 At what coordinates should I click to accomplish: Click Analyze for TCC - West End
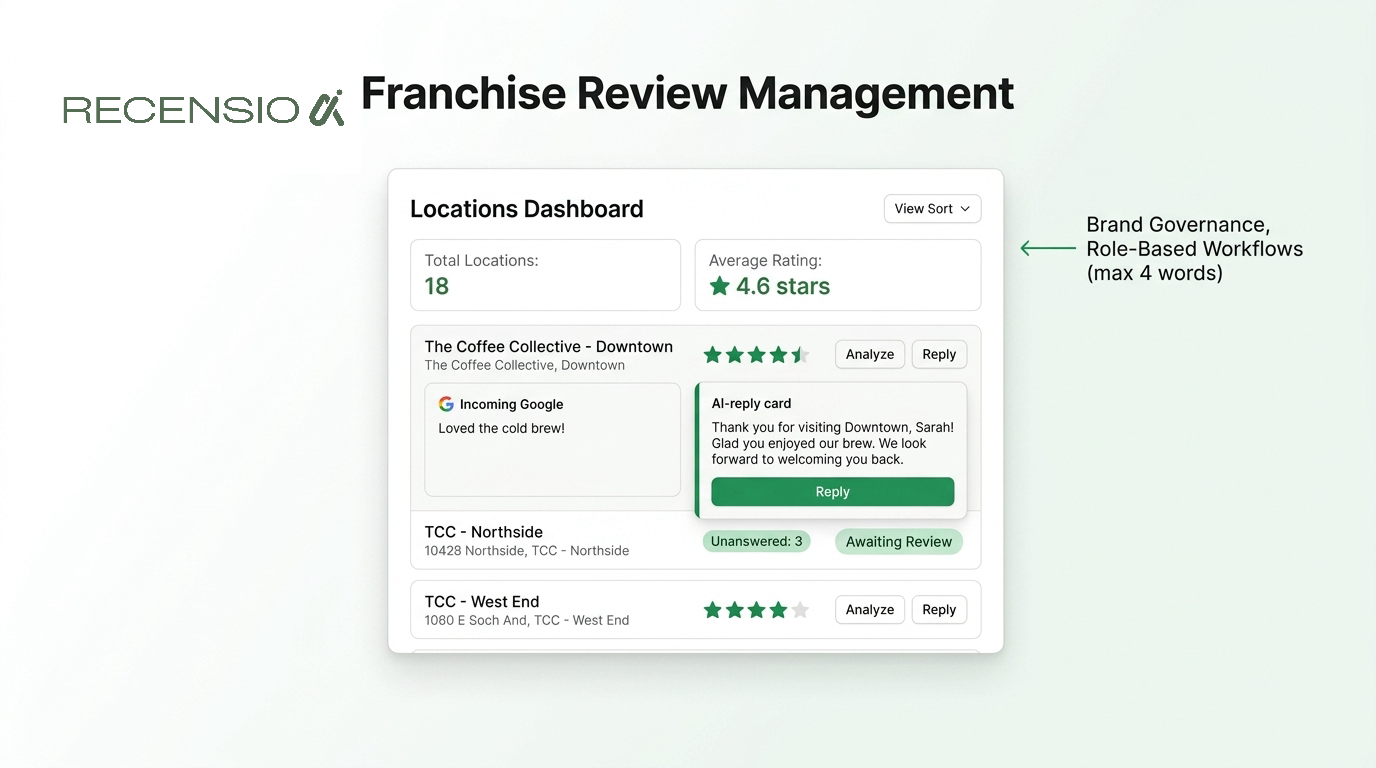click(x=870, y=610)
